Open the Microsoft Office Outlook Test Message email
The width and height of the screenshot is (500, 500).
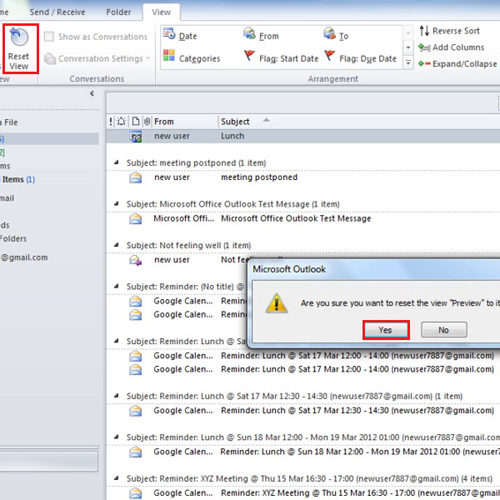(303, 219)
